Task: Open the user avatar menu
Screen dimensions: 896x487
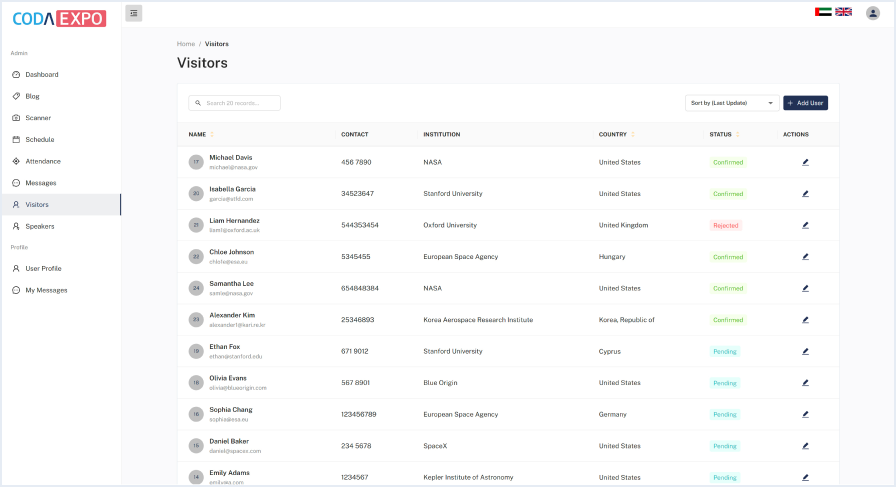Action: (873, 13)
